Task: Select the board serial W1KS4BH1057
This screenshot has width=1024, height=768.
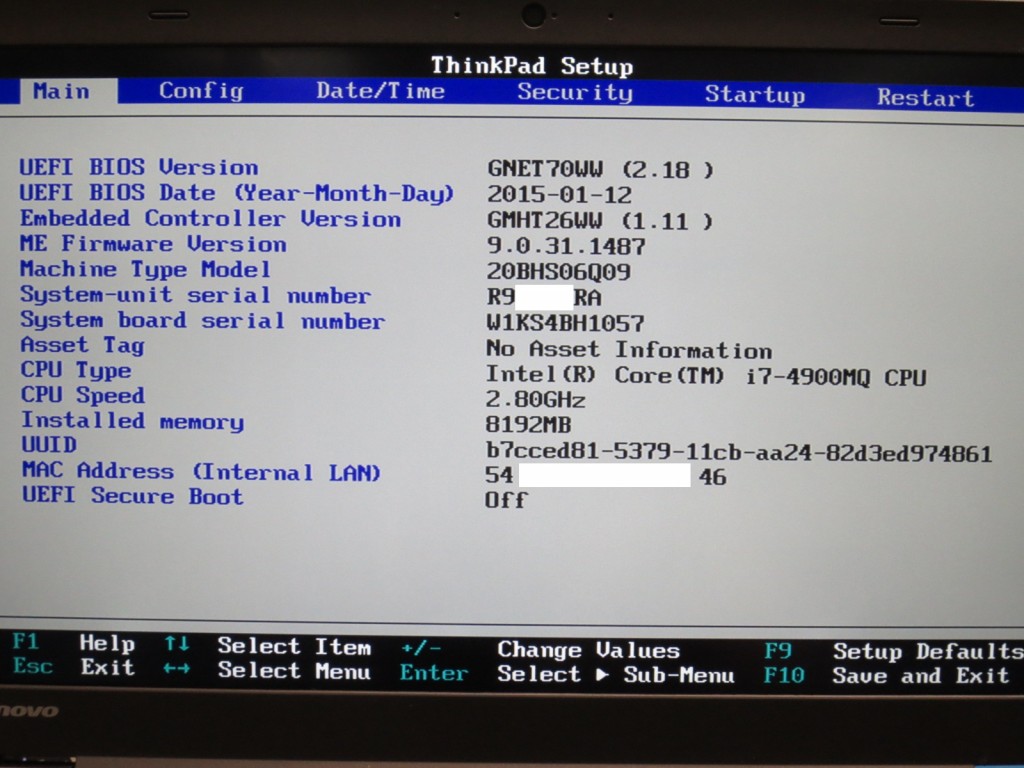Action: click(566, 323)
